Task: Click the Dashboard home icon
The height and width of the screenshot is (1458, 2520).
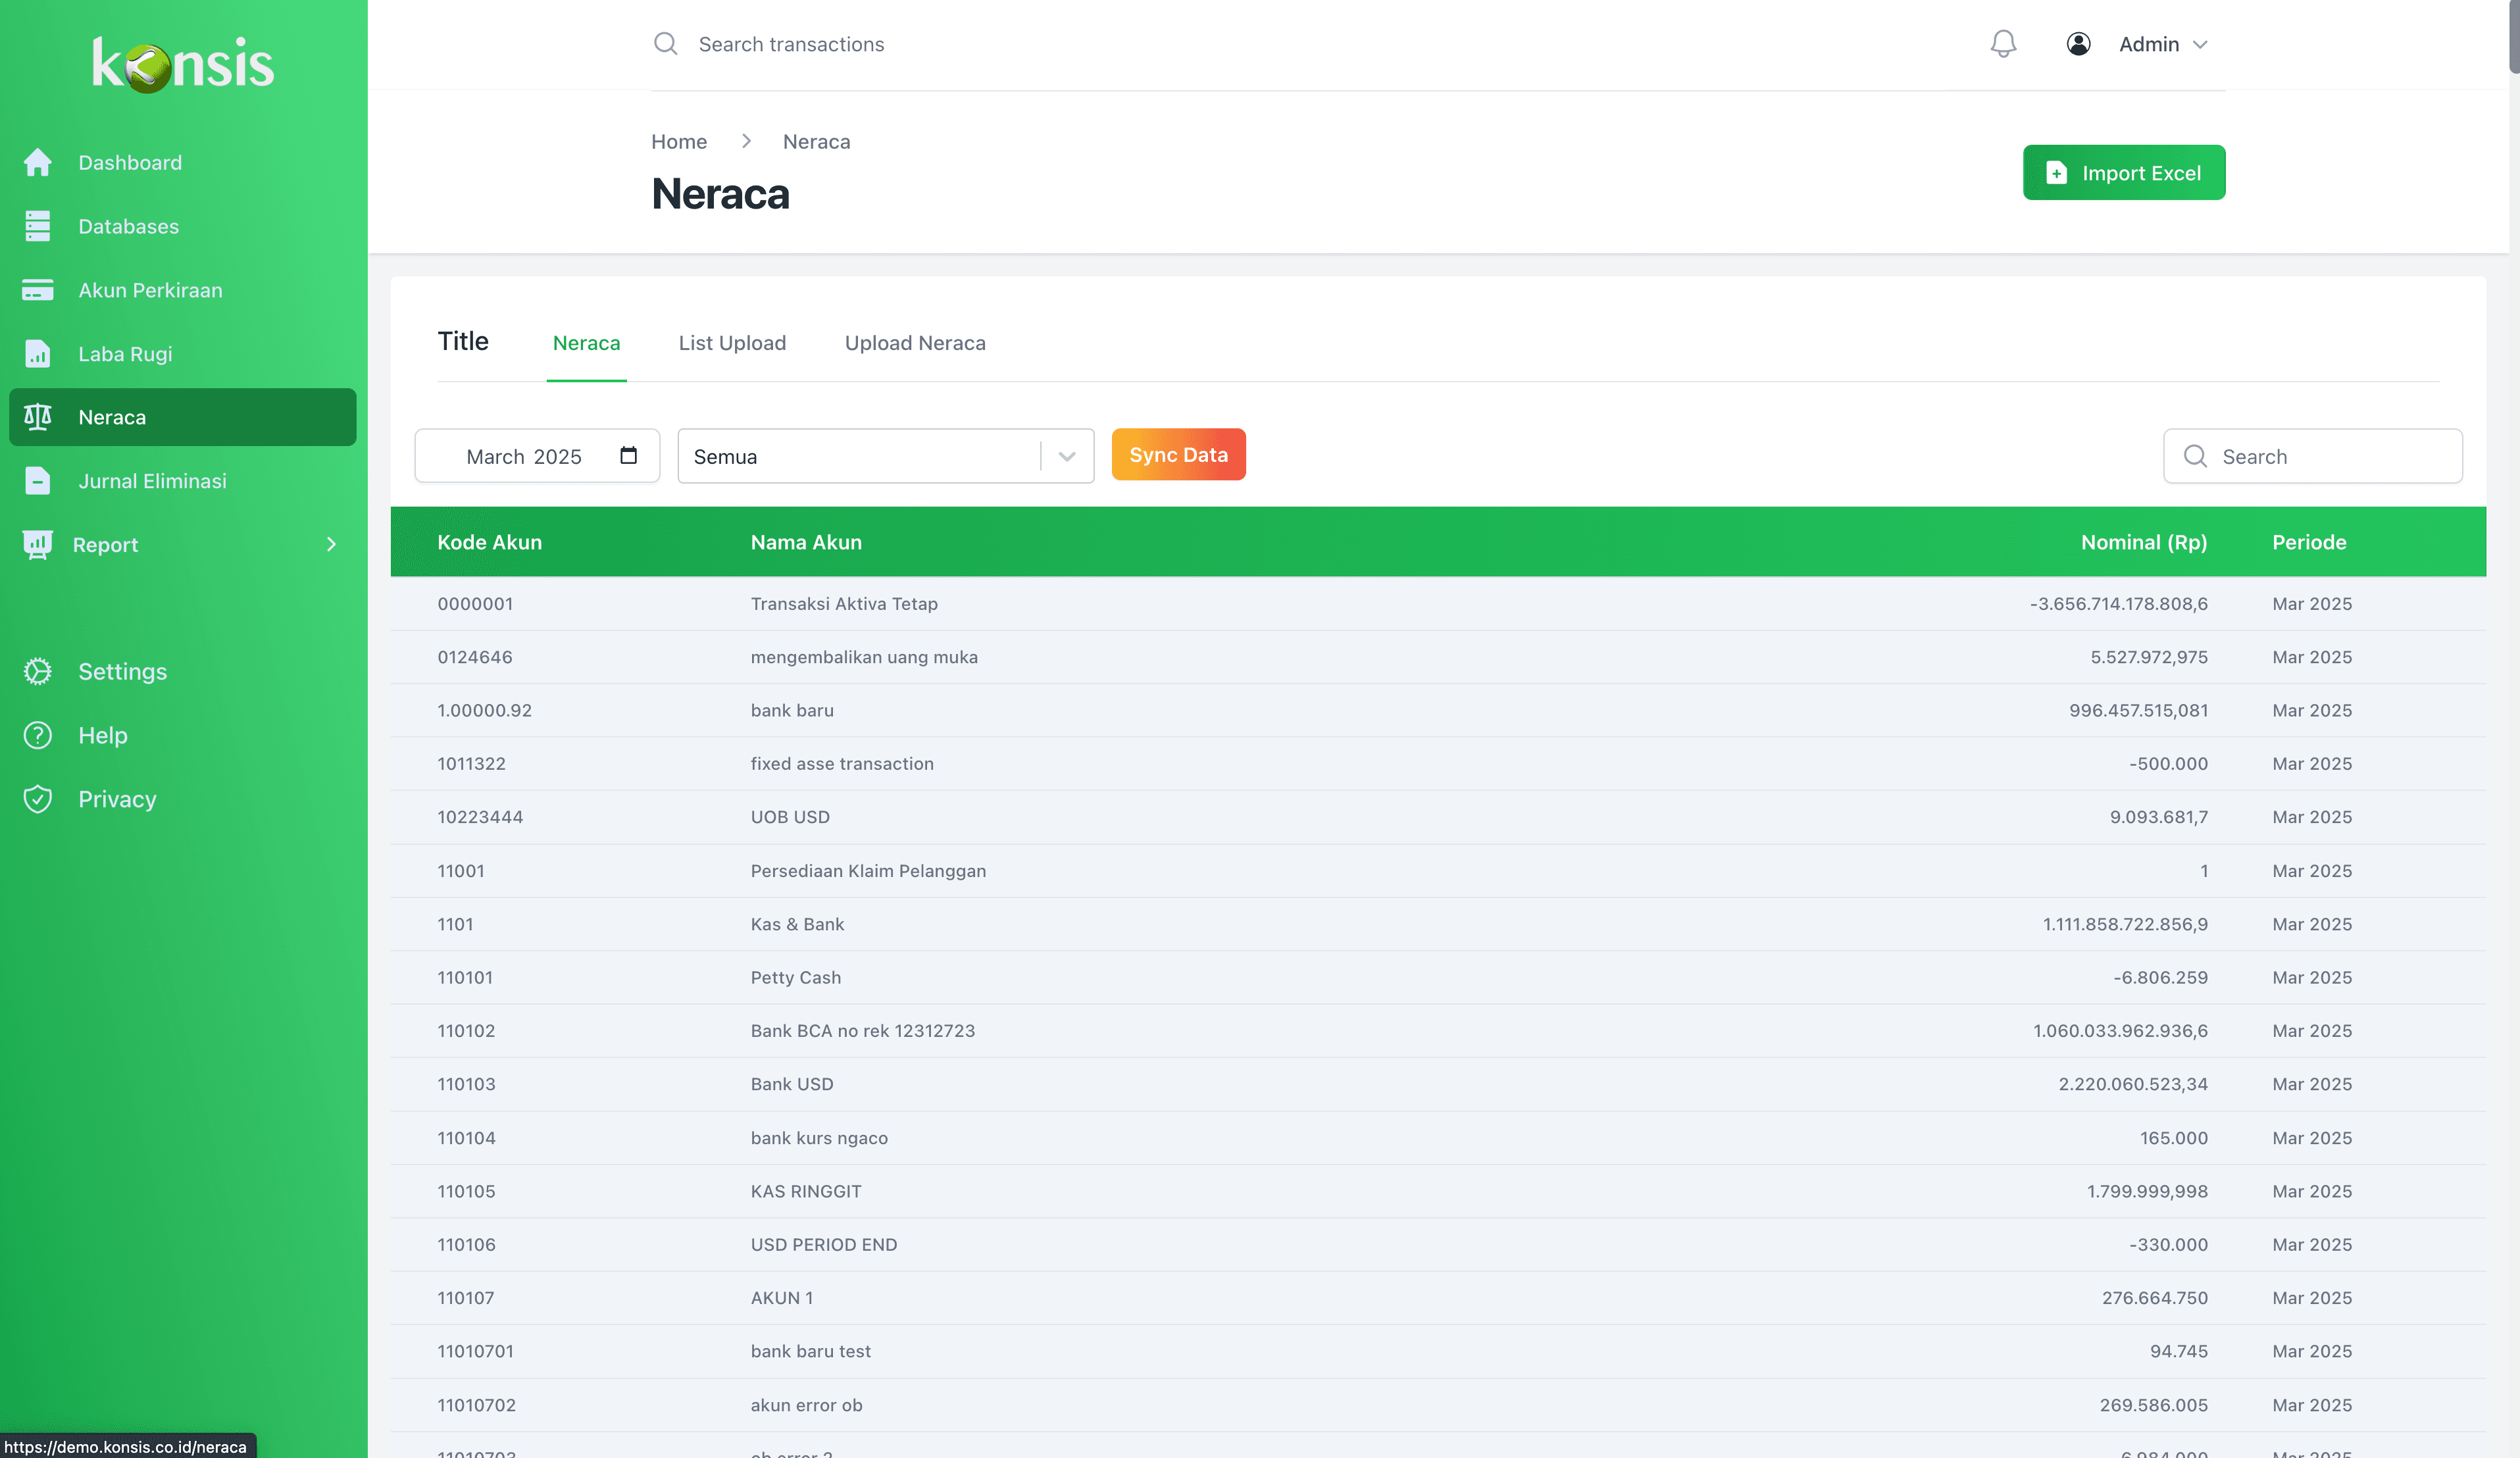Action: pos(38,162)
